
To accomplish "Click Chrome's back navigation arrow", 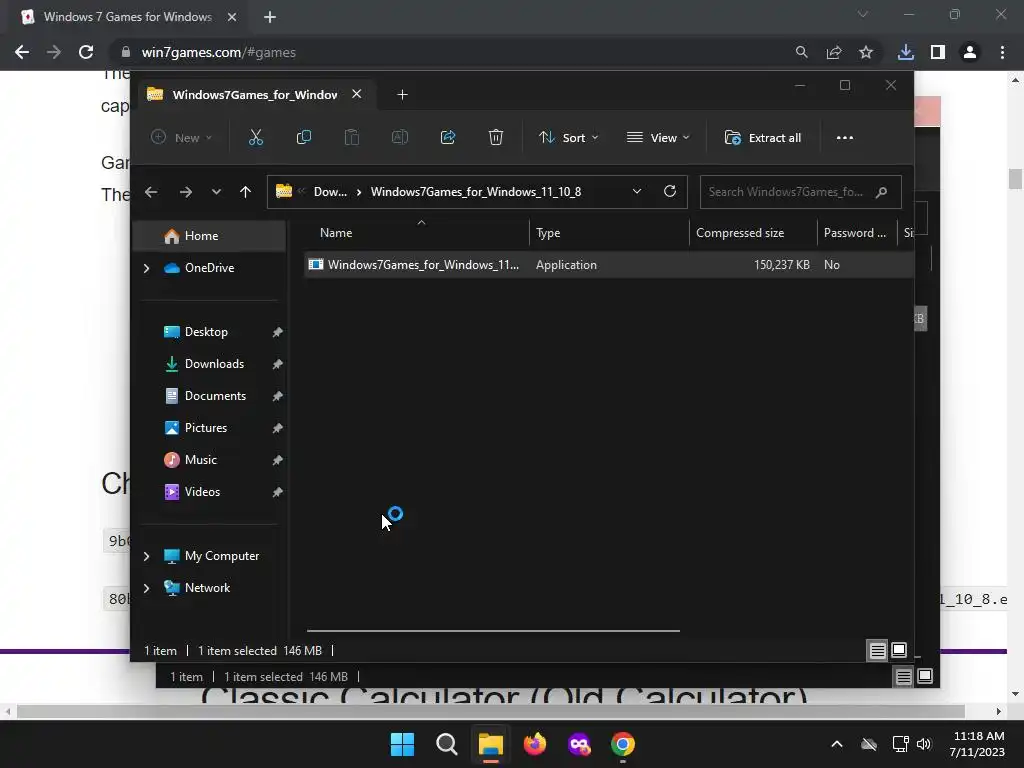I will coord(22,52).
